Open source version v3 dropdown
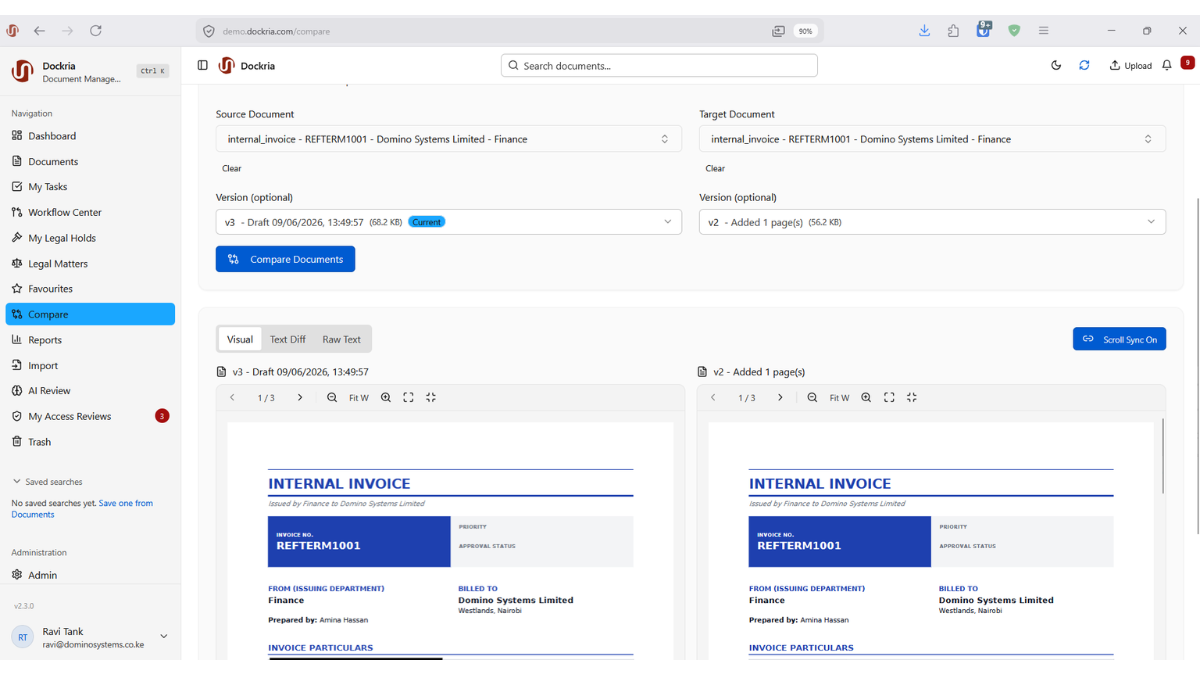The width and height of the screenshot is (1200, 675). click(x=449, y=222)
